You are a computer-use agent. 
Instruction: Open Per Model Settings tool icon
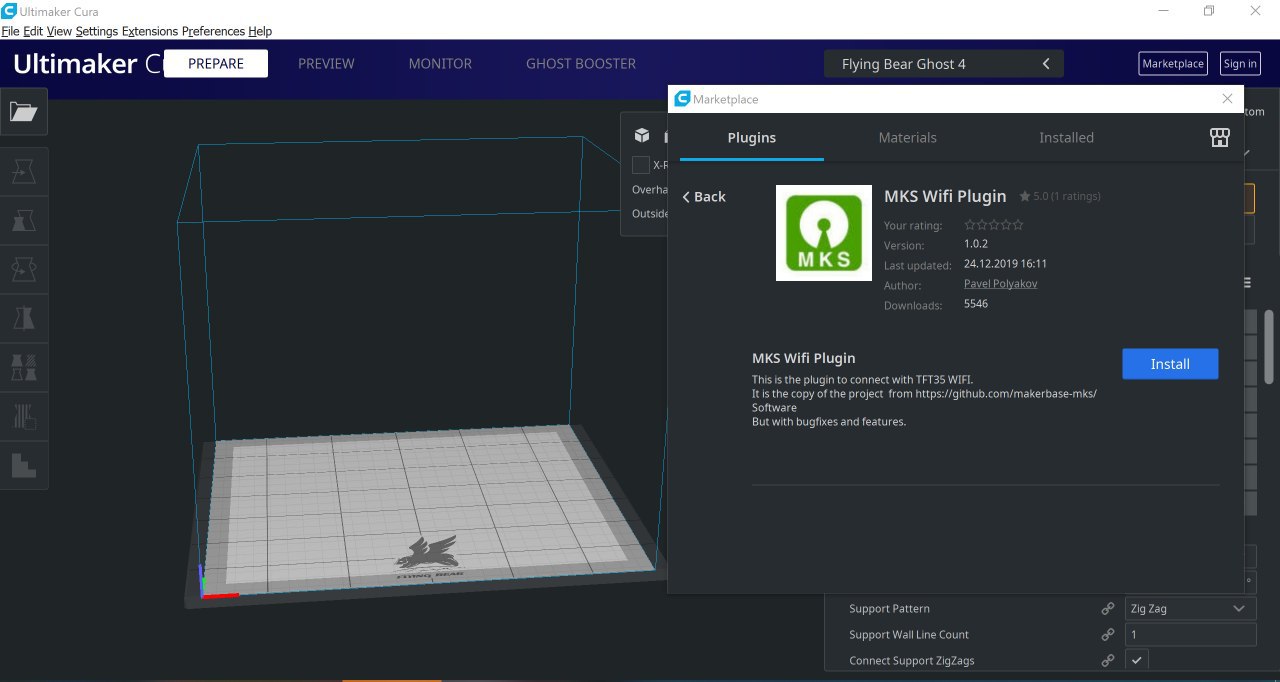click(x=24, y=367)
